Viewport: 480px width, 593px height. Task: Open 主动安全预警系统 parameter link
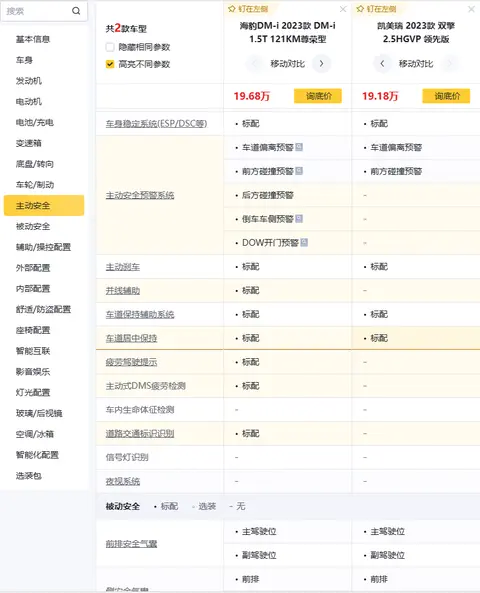(140, 195)
